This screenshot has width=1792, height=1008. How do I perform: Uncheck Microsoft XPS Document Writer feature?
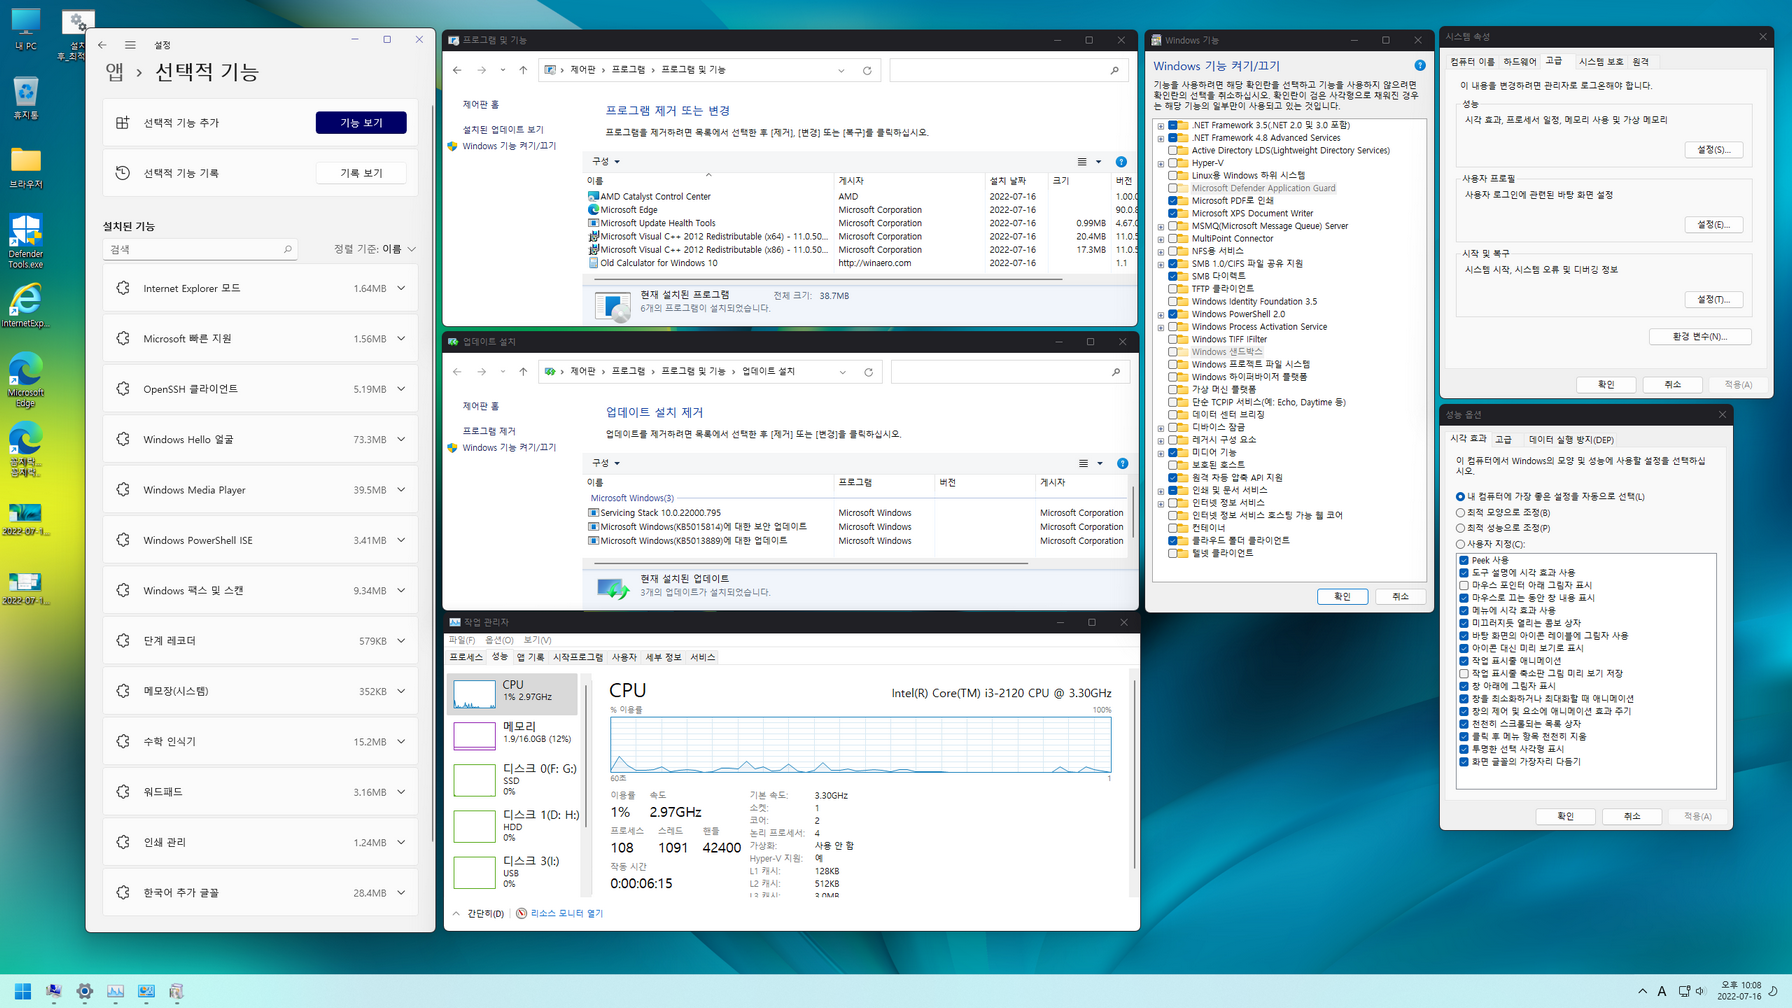pyautogui.click(x=1173, y=214)
